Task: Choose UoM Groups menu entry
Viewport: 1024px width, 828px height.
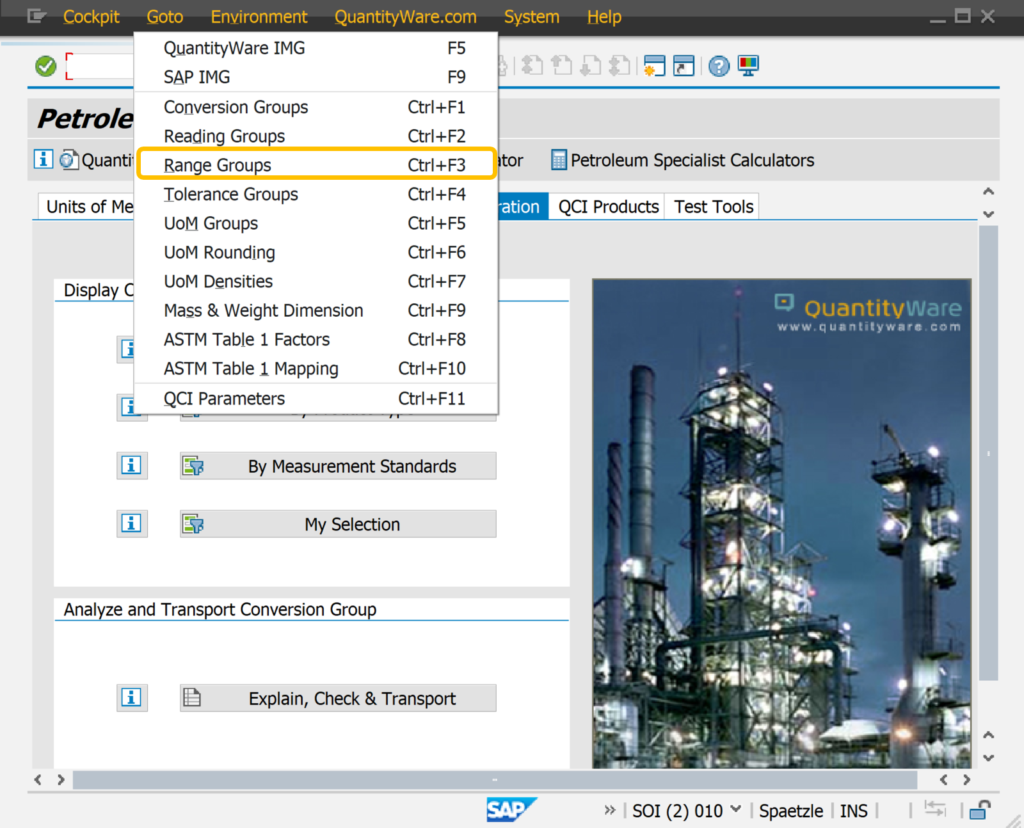Action: pos(315,223)
